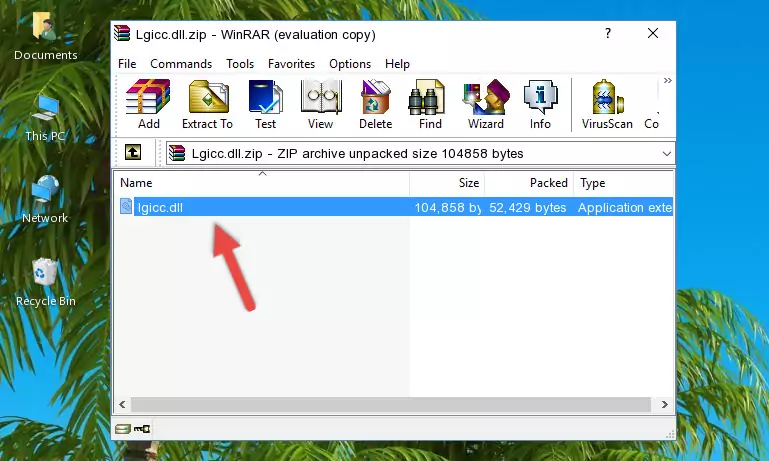Viewport: 769px width, 461px height.
Task: Open the Documents desktop icon
Action: point(45,36)
